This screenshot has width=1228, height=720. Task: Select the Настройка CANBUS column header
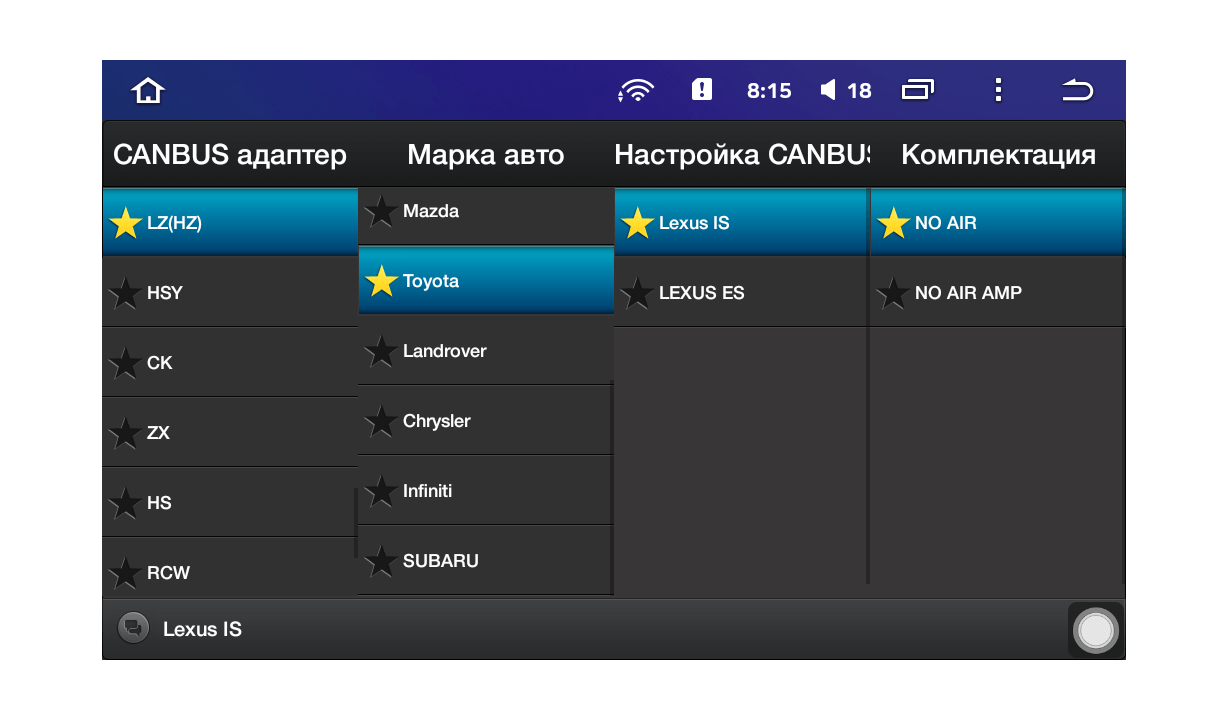[742, 155]
